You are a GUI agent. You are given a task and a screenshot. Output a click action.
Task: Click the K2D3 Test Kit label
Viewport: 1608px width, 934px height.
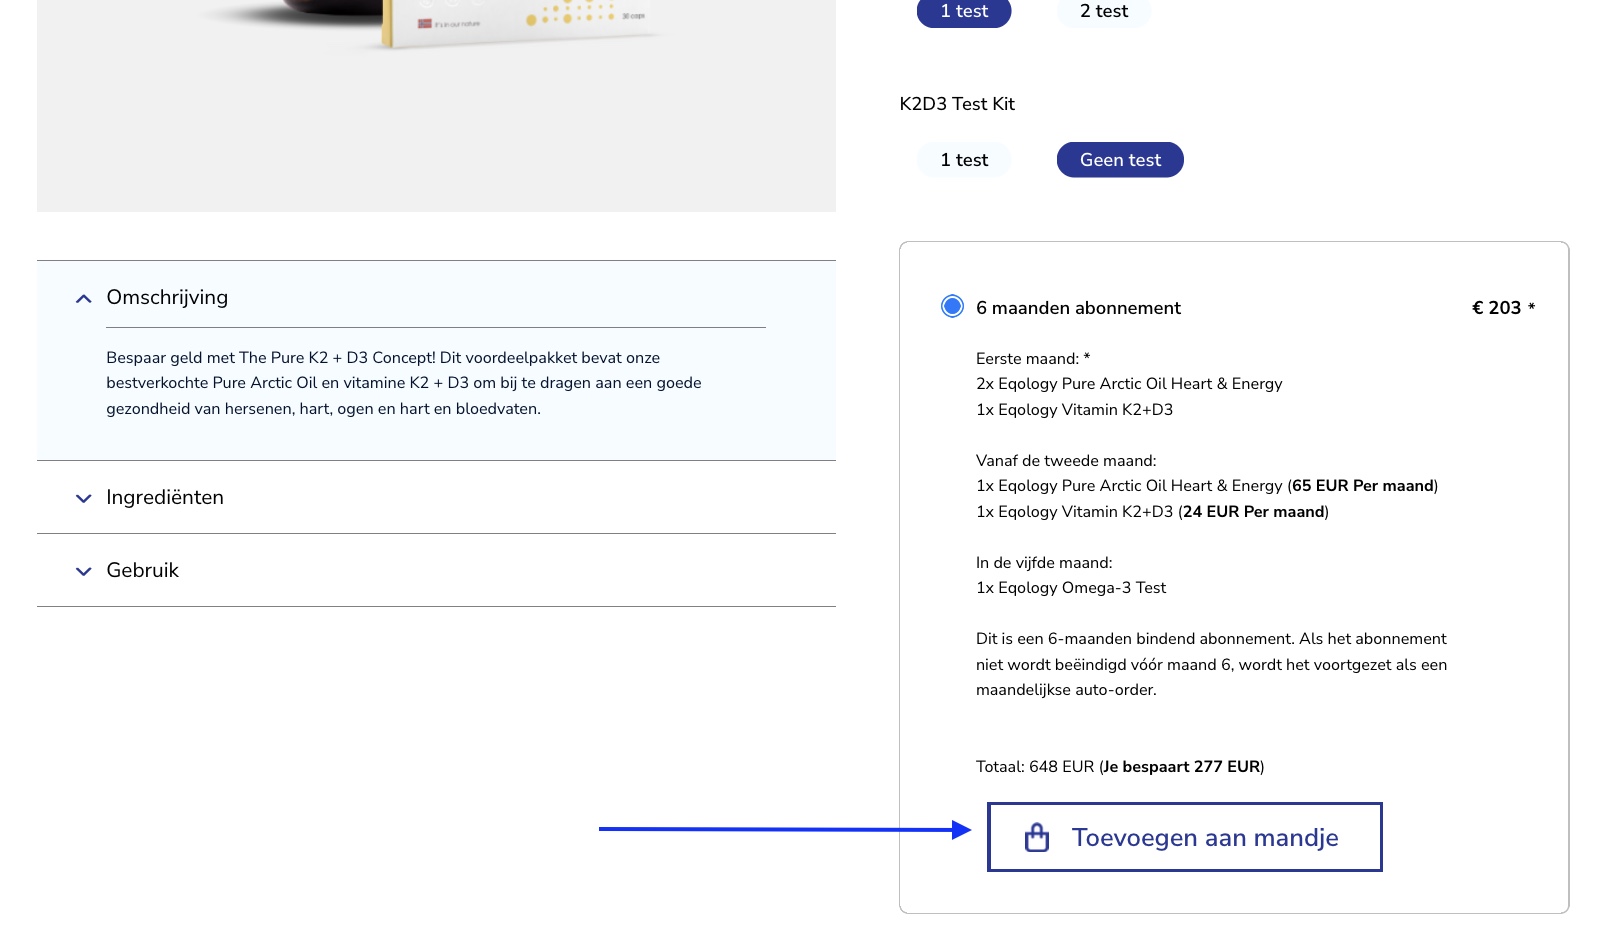tap(957, 104)
